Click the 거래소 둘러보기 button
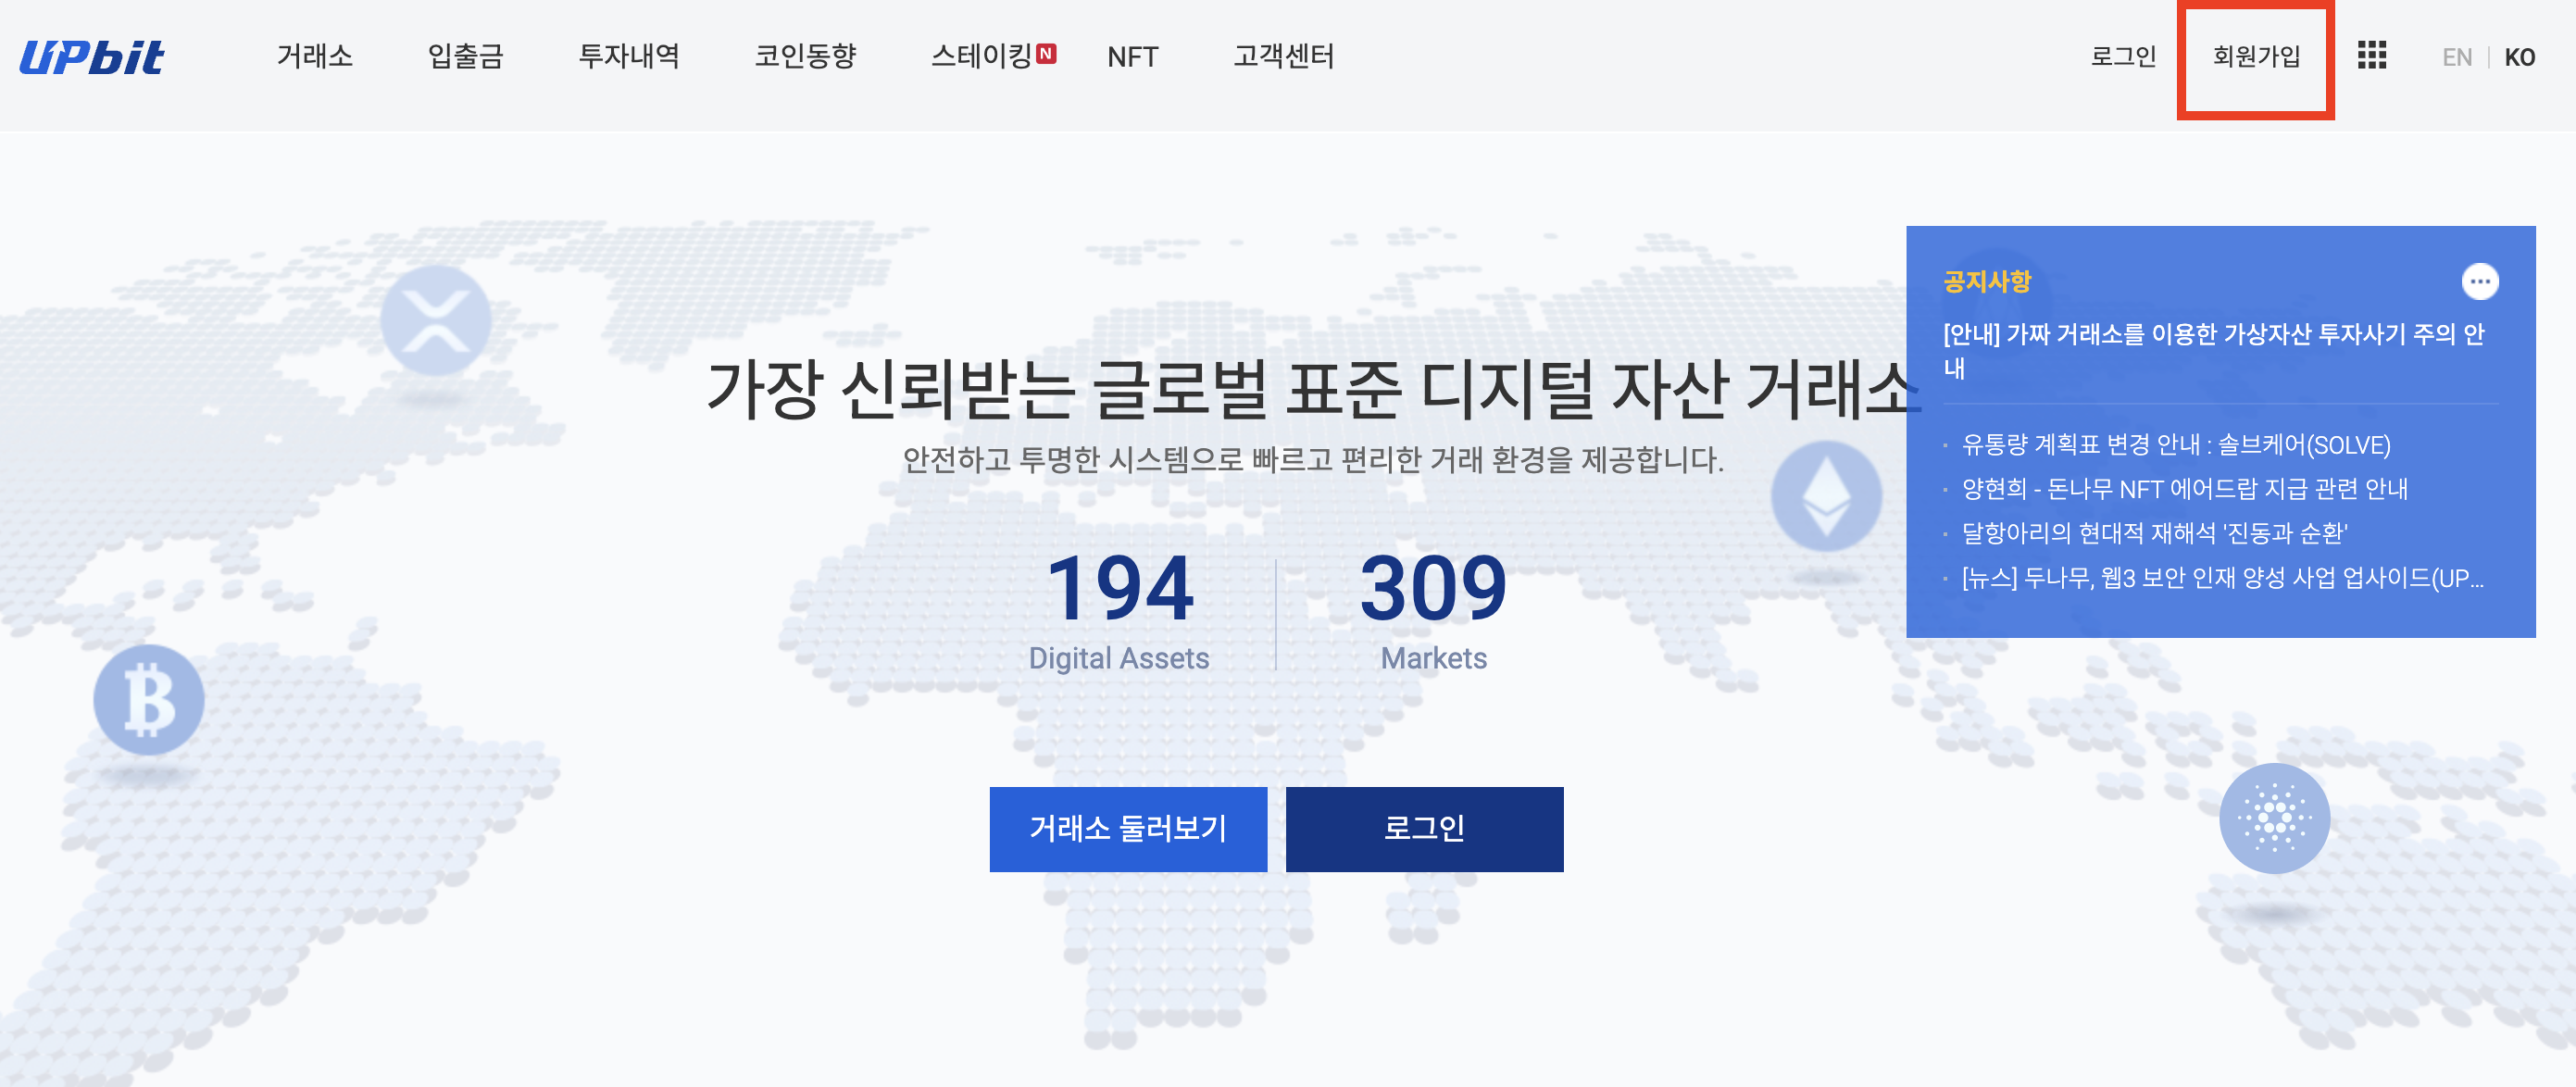2576x1087 pixels. pos(1128,828)
